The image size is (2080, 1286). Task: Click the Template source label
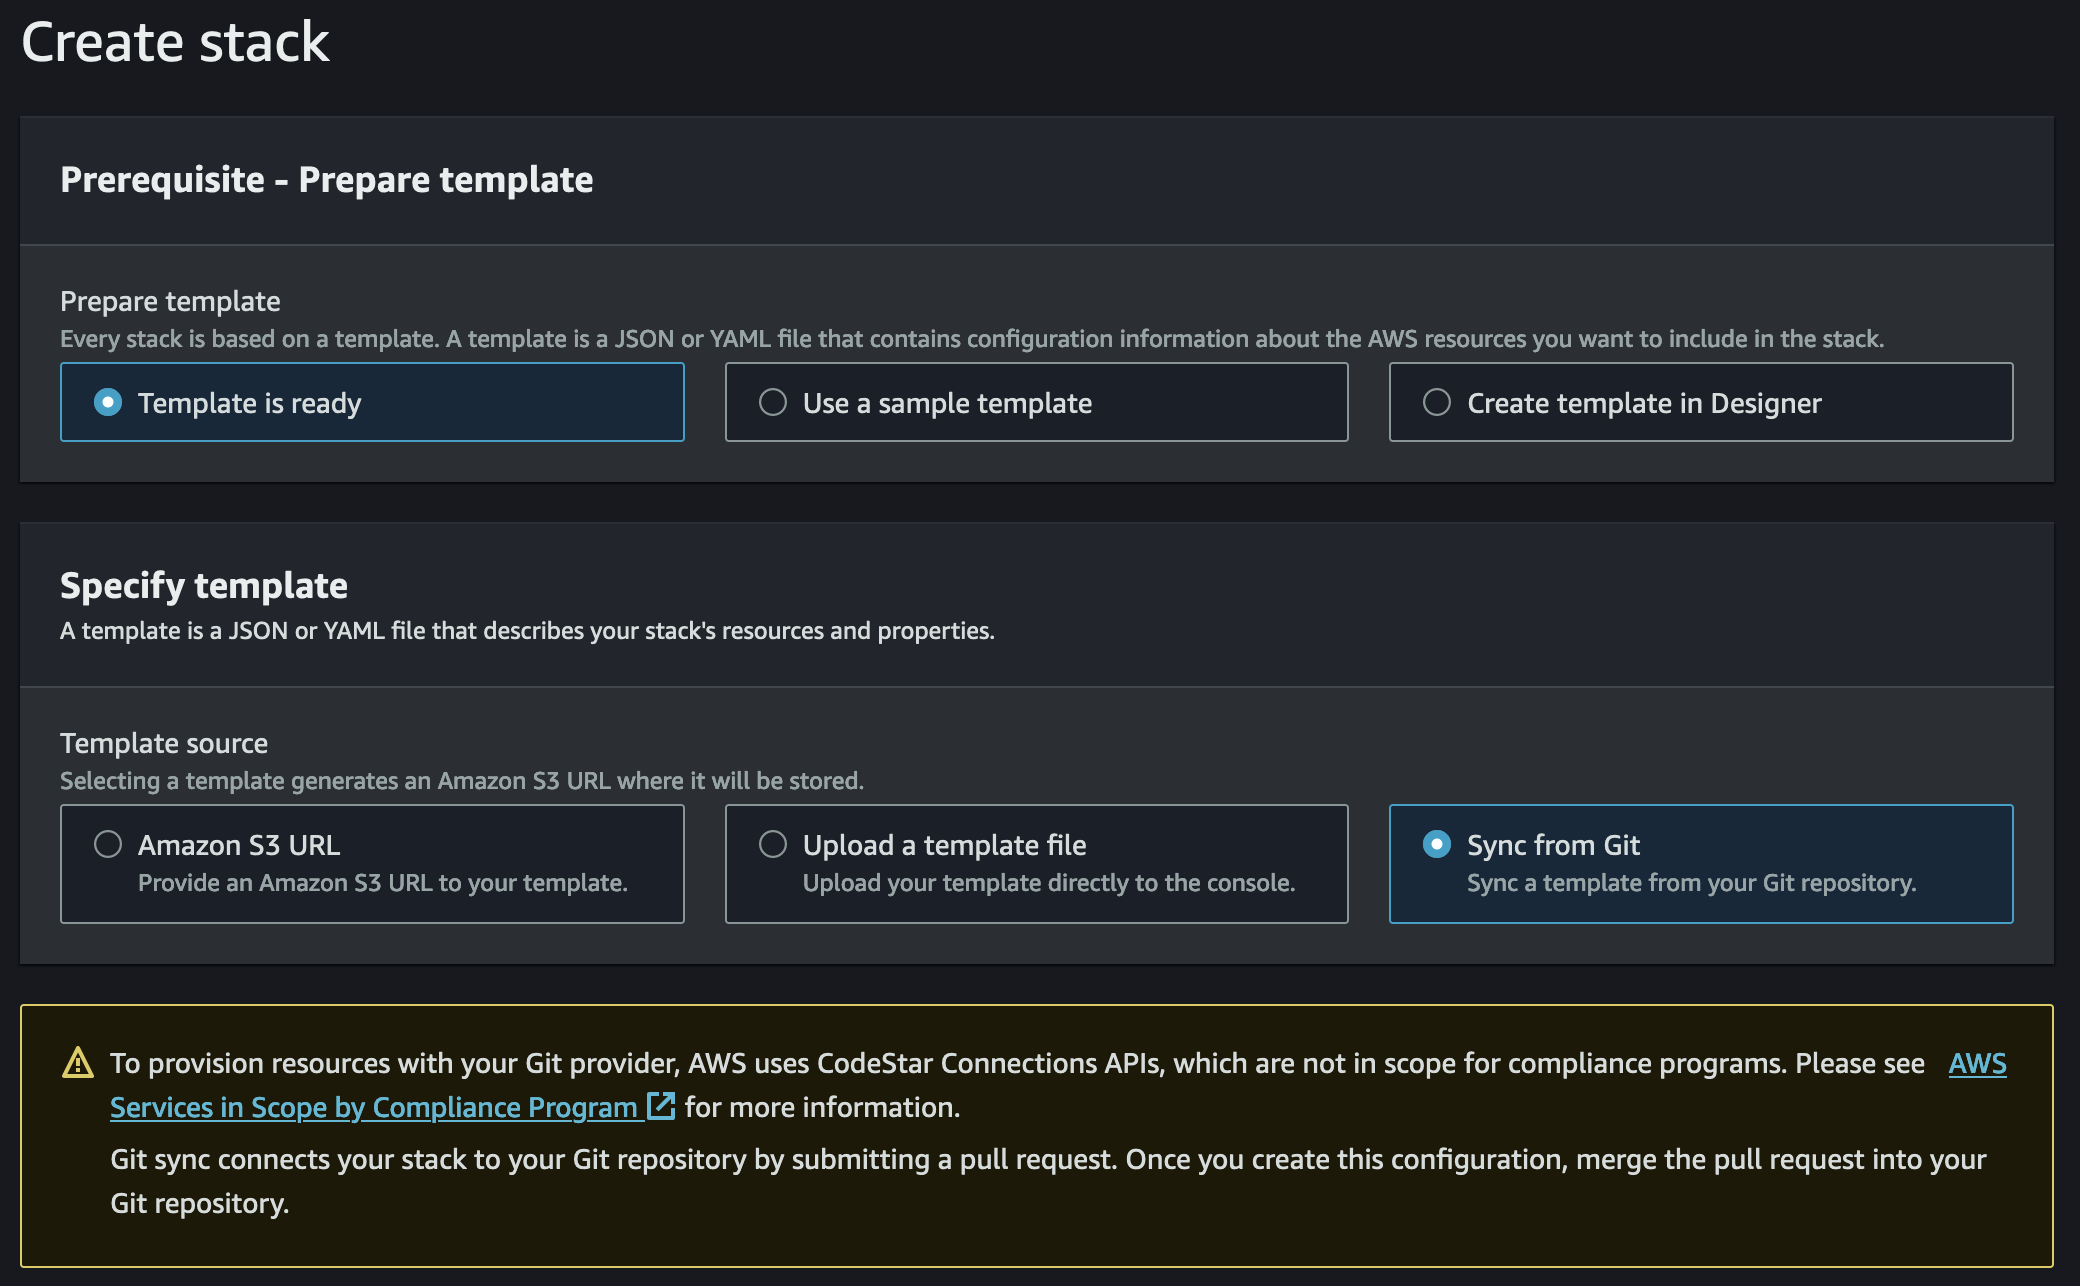click(164, 743)
